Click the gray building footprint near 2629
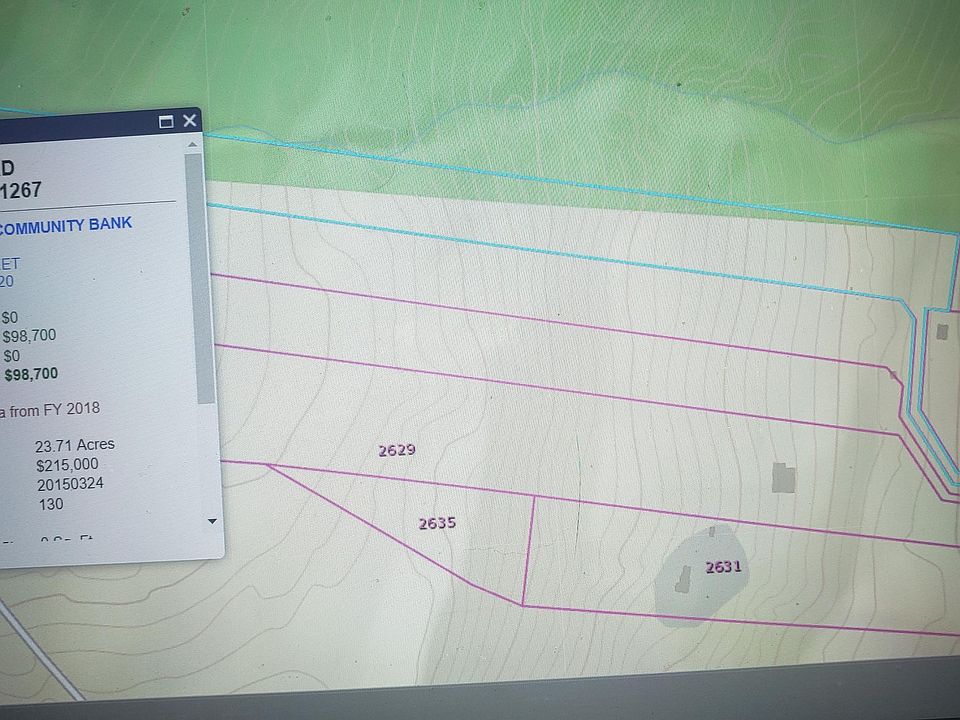960x720 pixels. pyautogui.click(x=783, y=478)
